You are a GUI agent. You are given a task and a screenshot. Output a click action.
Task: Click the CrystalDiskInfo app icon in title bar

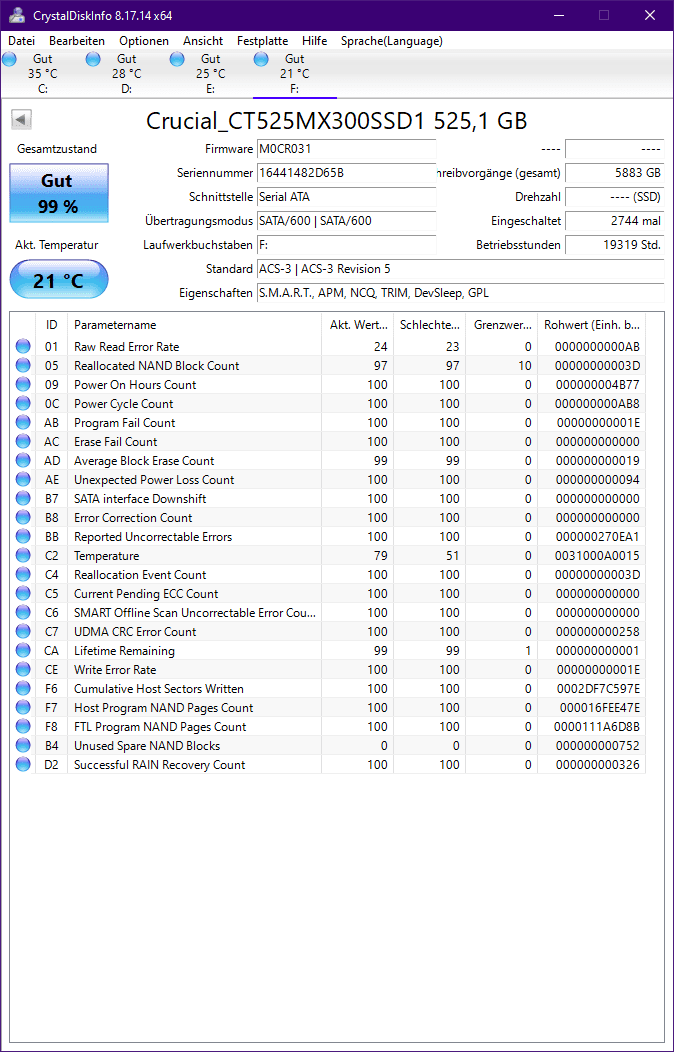[16, 15]
